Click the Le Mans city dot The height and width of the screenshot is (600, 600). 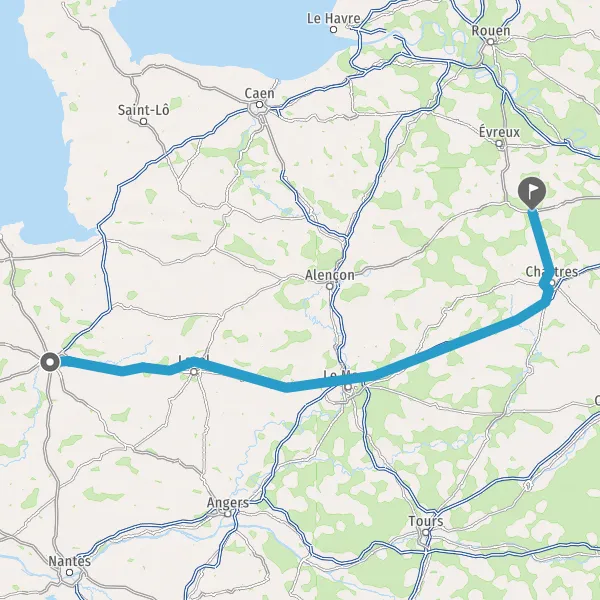click(348, 387)
